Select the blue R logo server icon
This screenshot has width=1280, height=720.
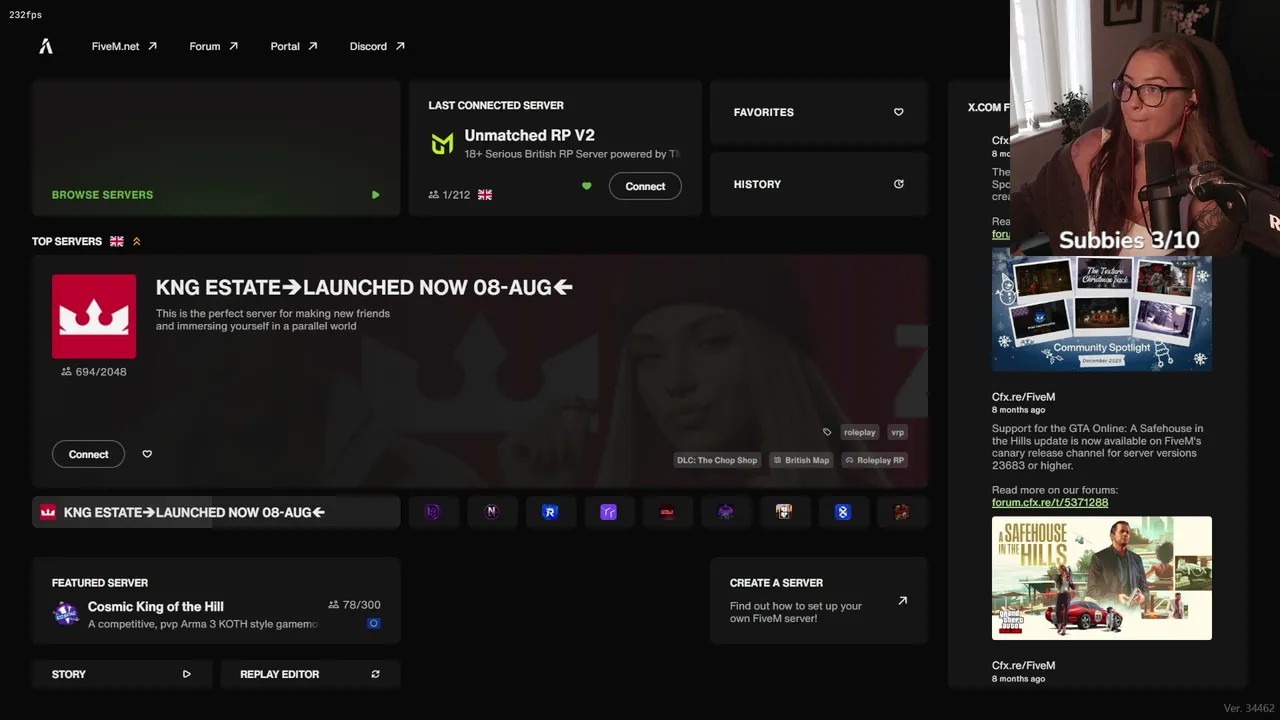coord(549,512)
